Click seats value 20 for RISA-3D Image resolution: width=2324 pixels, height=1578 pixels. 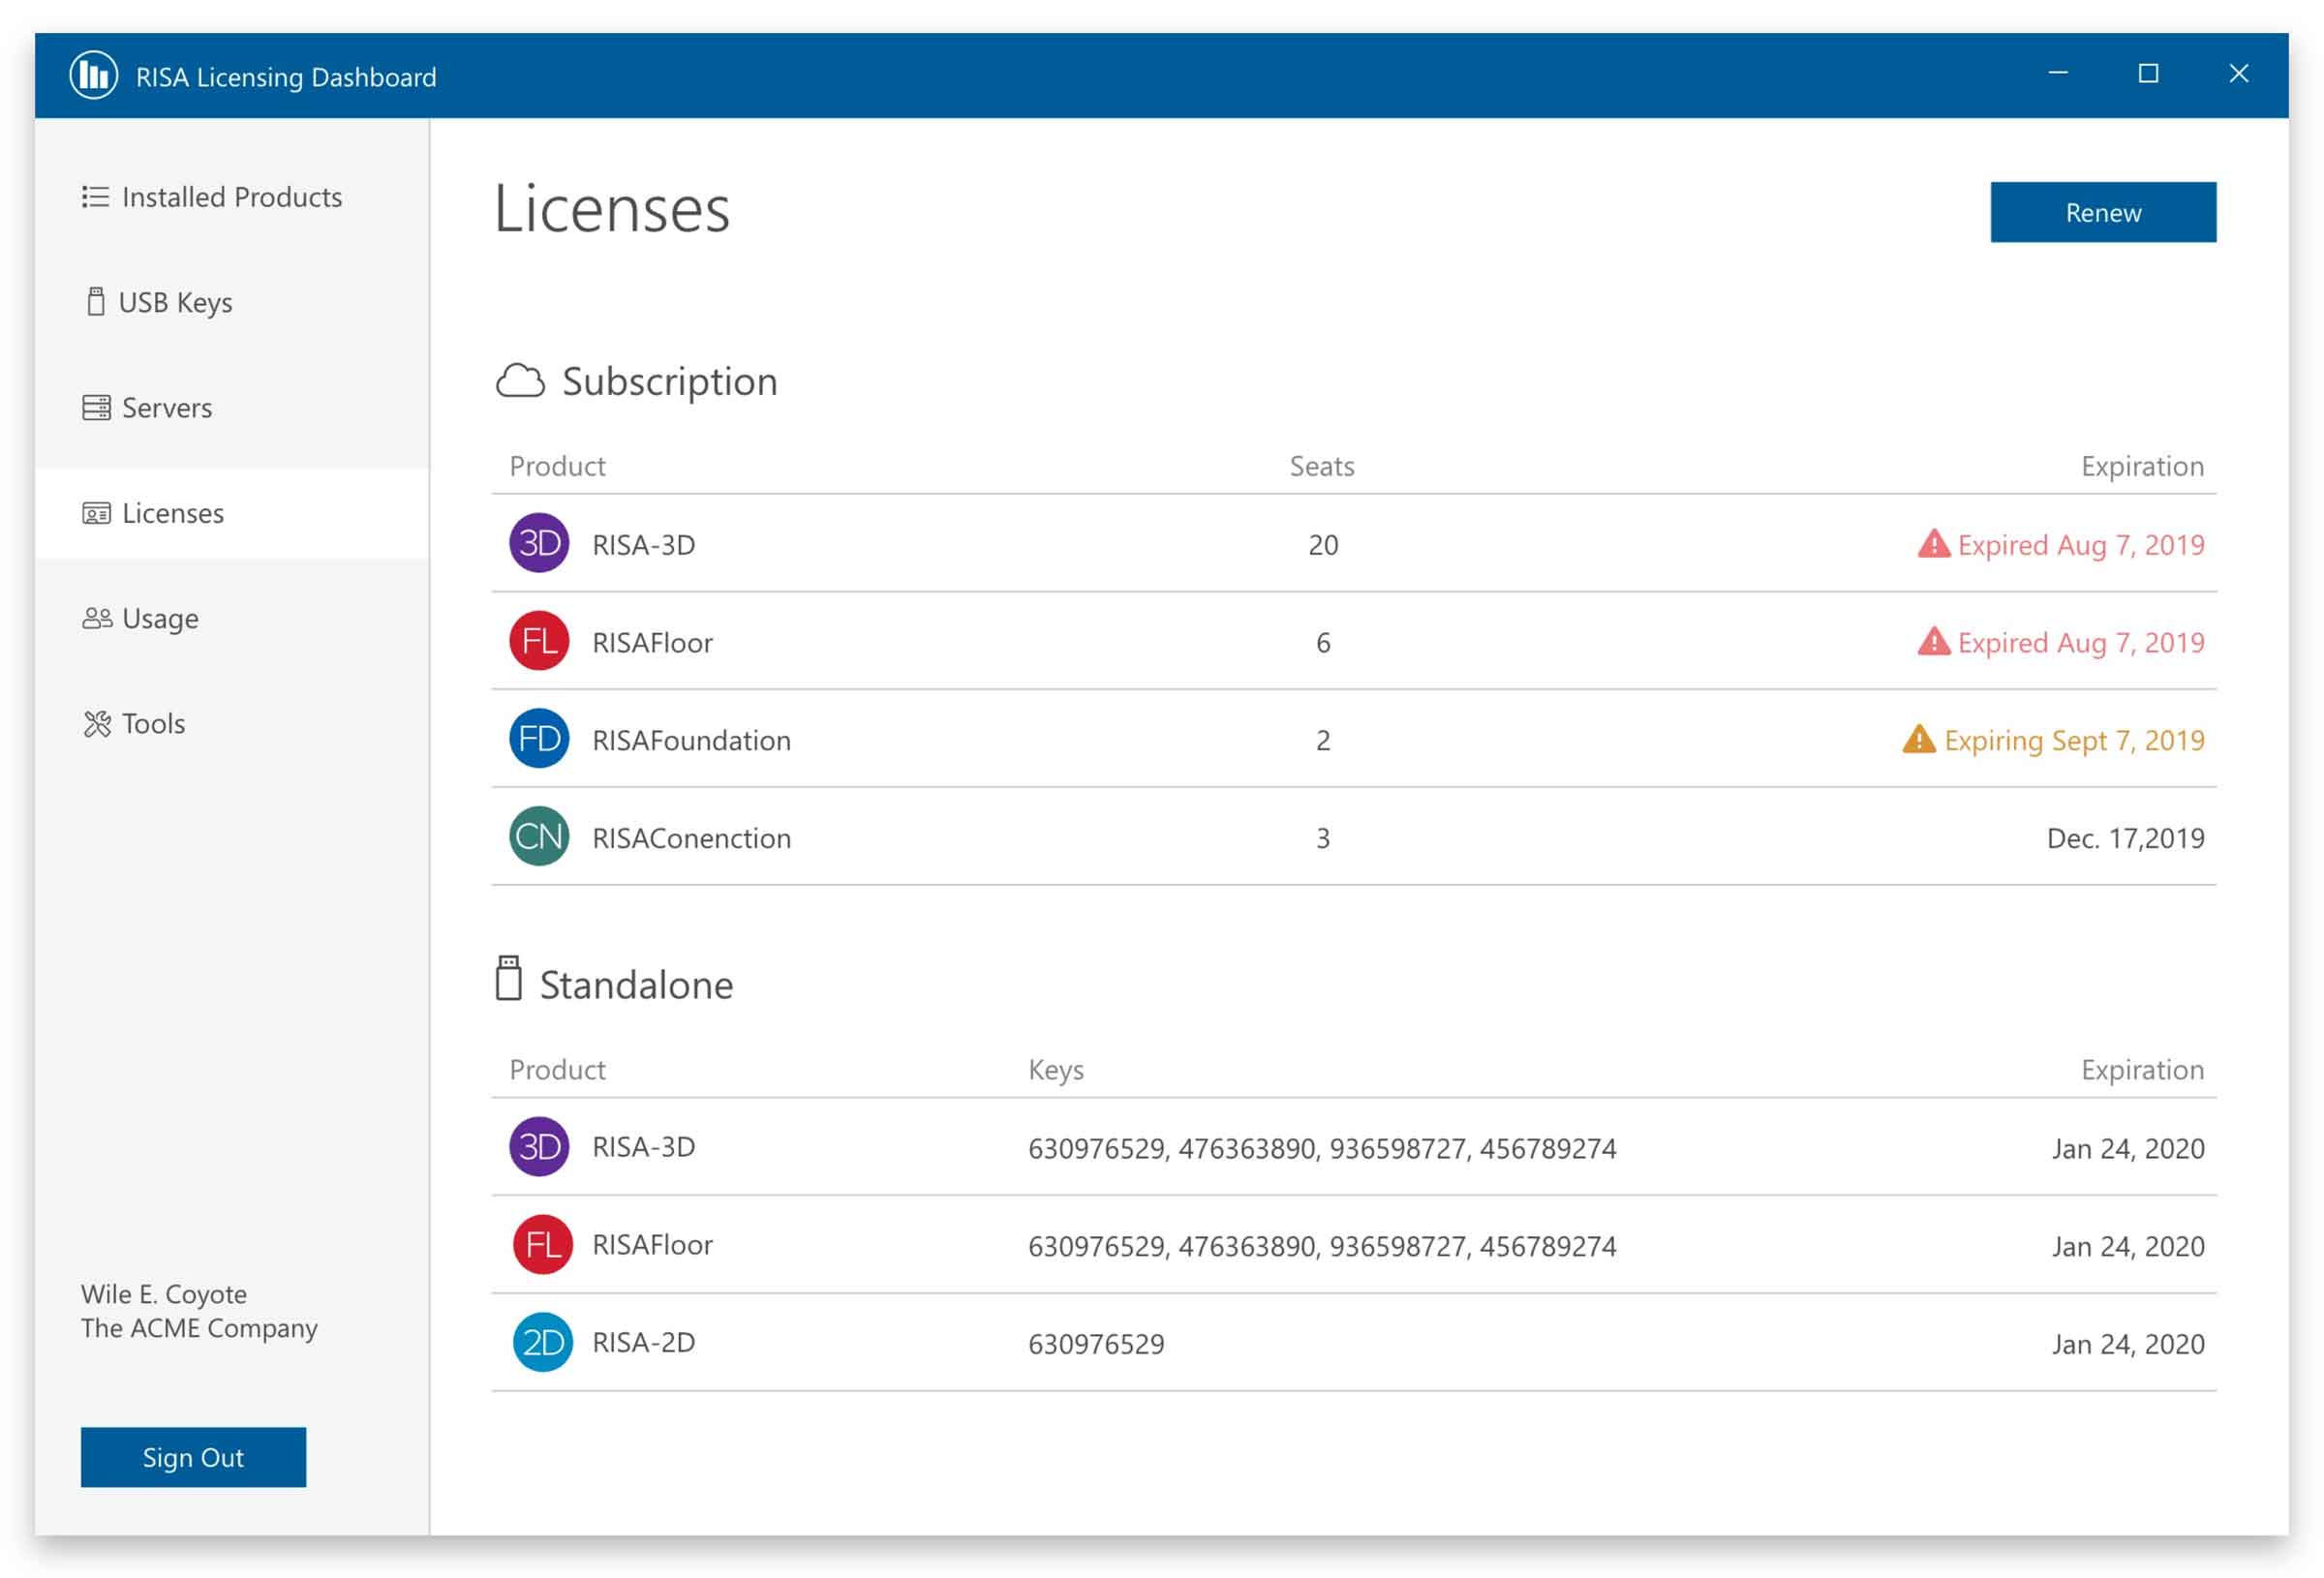click(x=1323, y=545)
